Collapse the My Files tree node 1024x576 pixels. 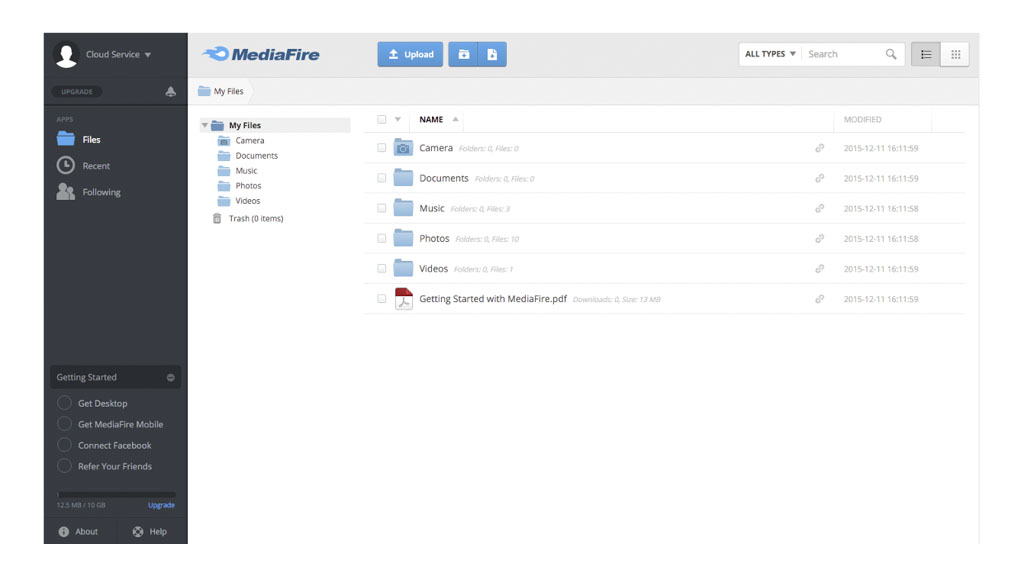tap(205, 126)
